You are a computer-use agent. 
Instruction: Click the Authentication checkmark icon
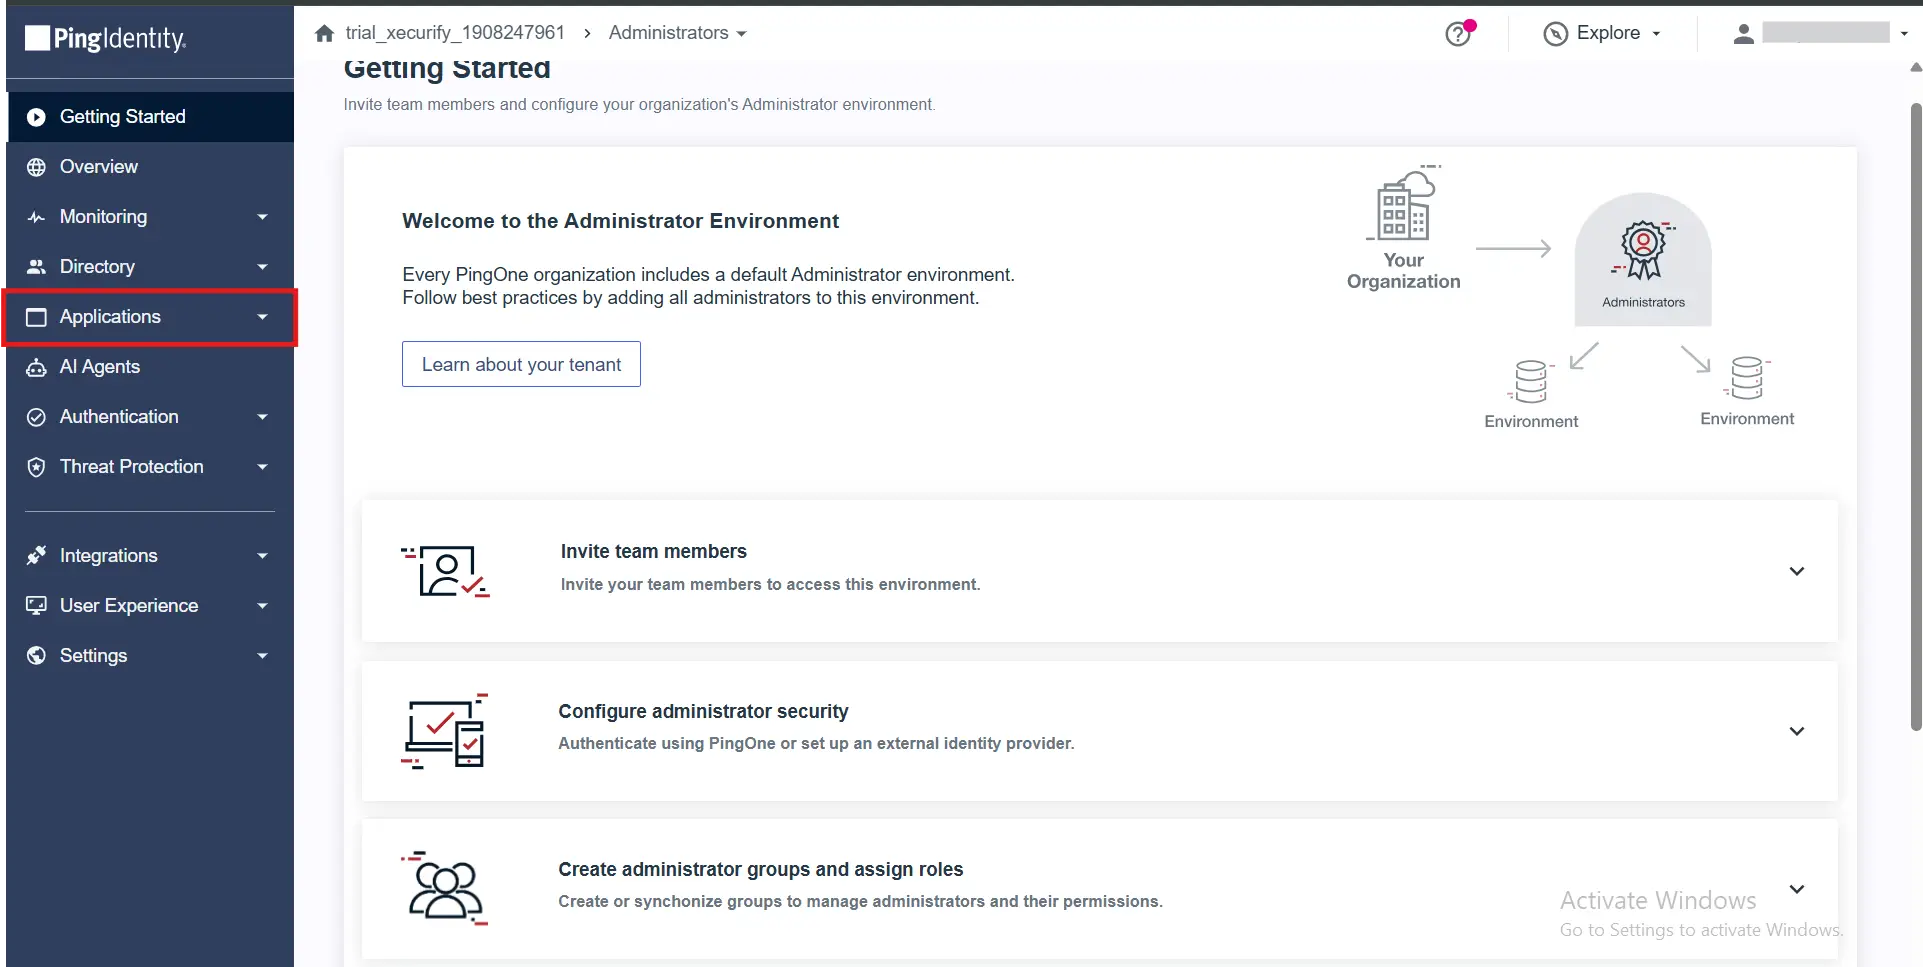[36, 417]
